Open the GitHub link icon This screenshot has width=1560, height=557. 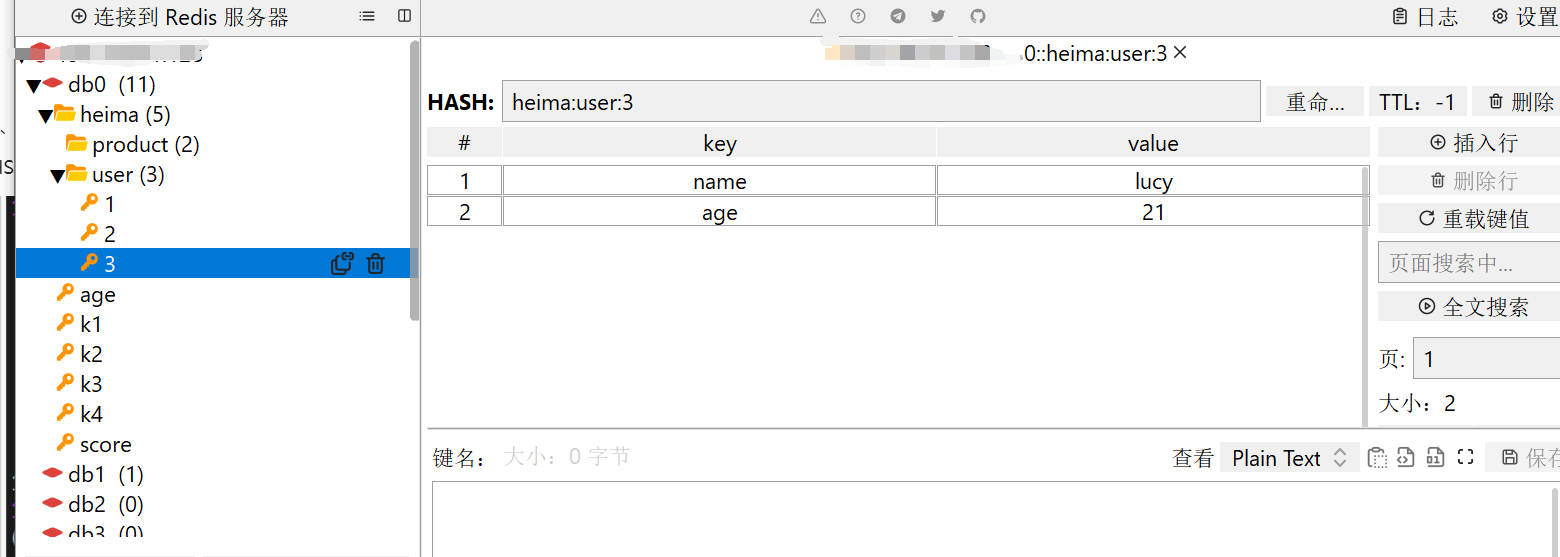978,16
